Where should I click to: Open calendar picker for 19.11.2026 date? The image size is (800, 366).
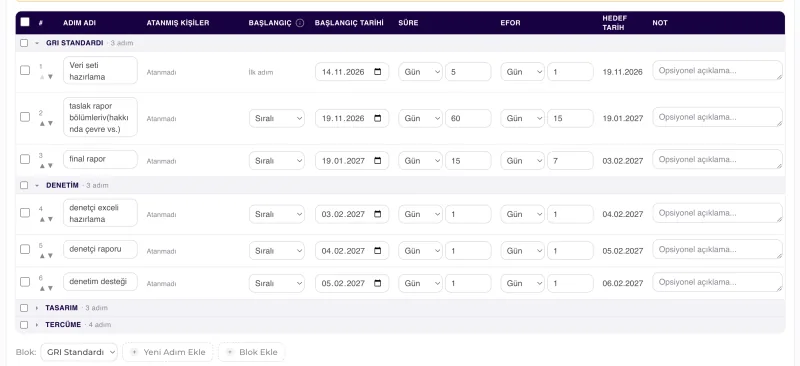click(x=378, y=118)
